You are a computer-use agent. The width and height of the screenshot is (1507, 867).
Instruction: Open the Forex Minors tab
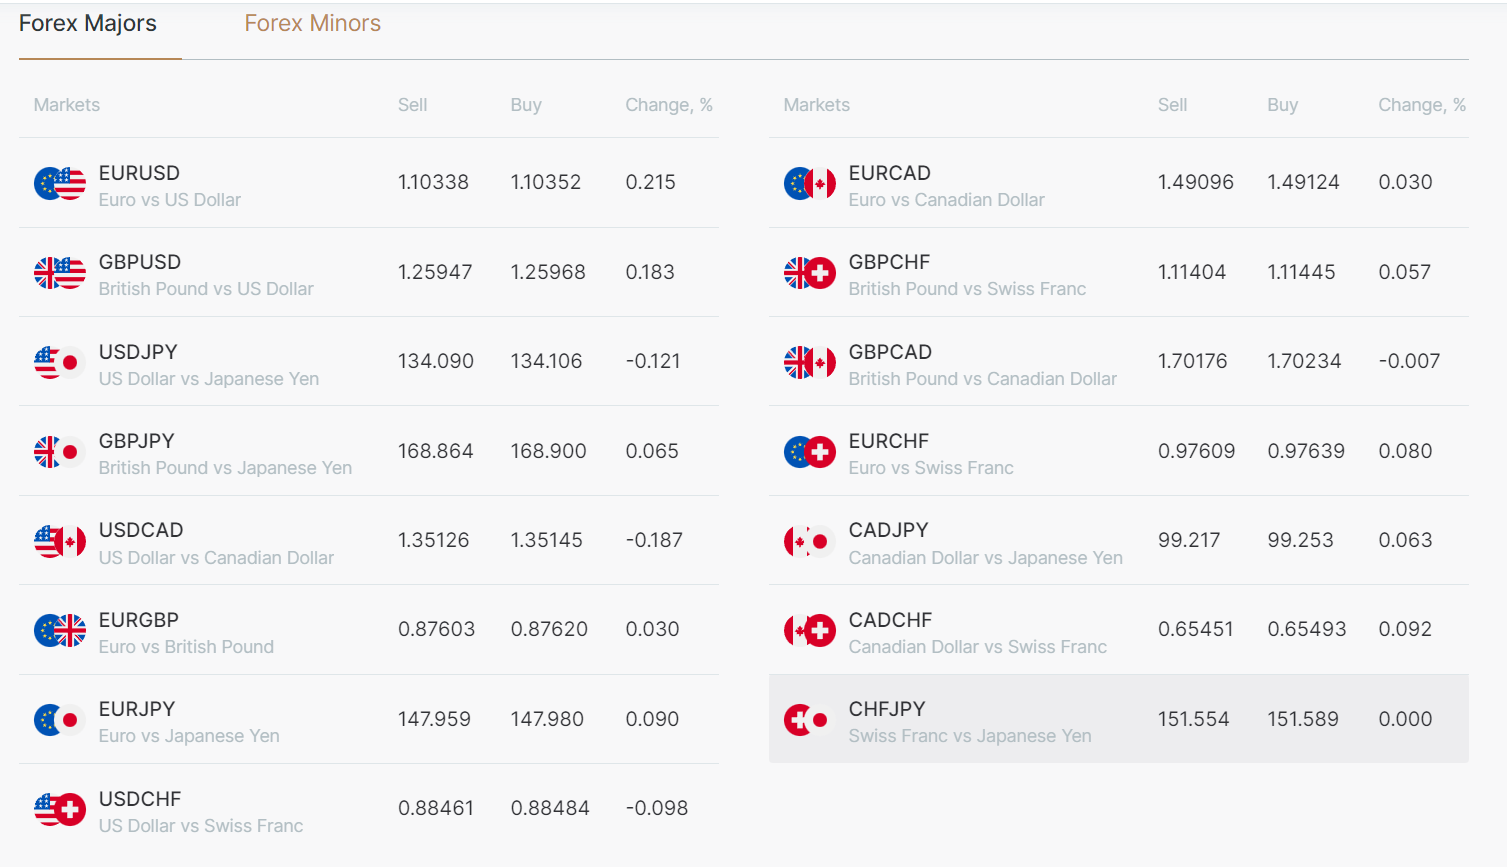pos(313,24)
